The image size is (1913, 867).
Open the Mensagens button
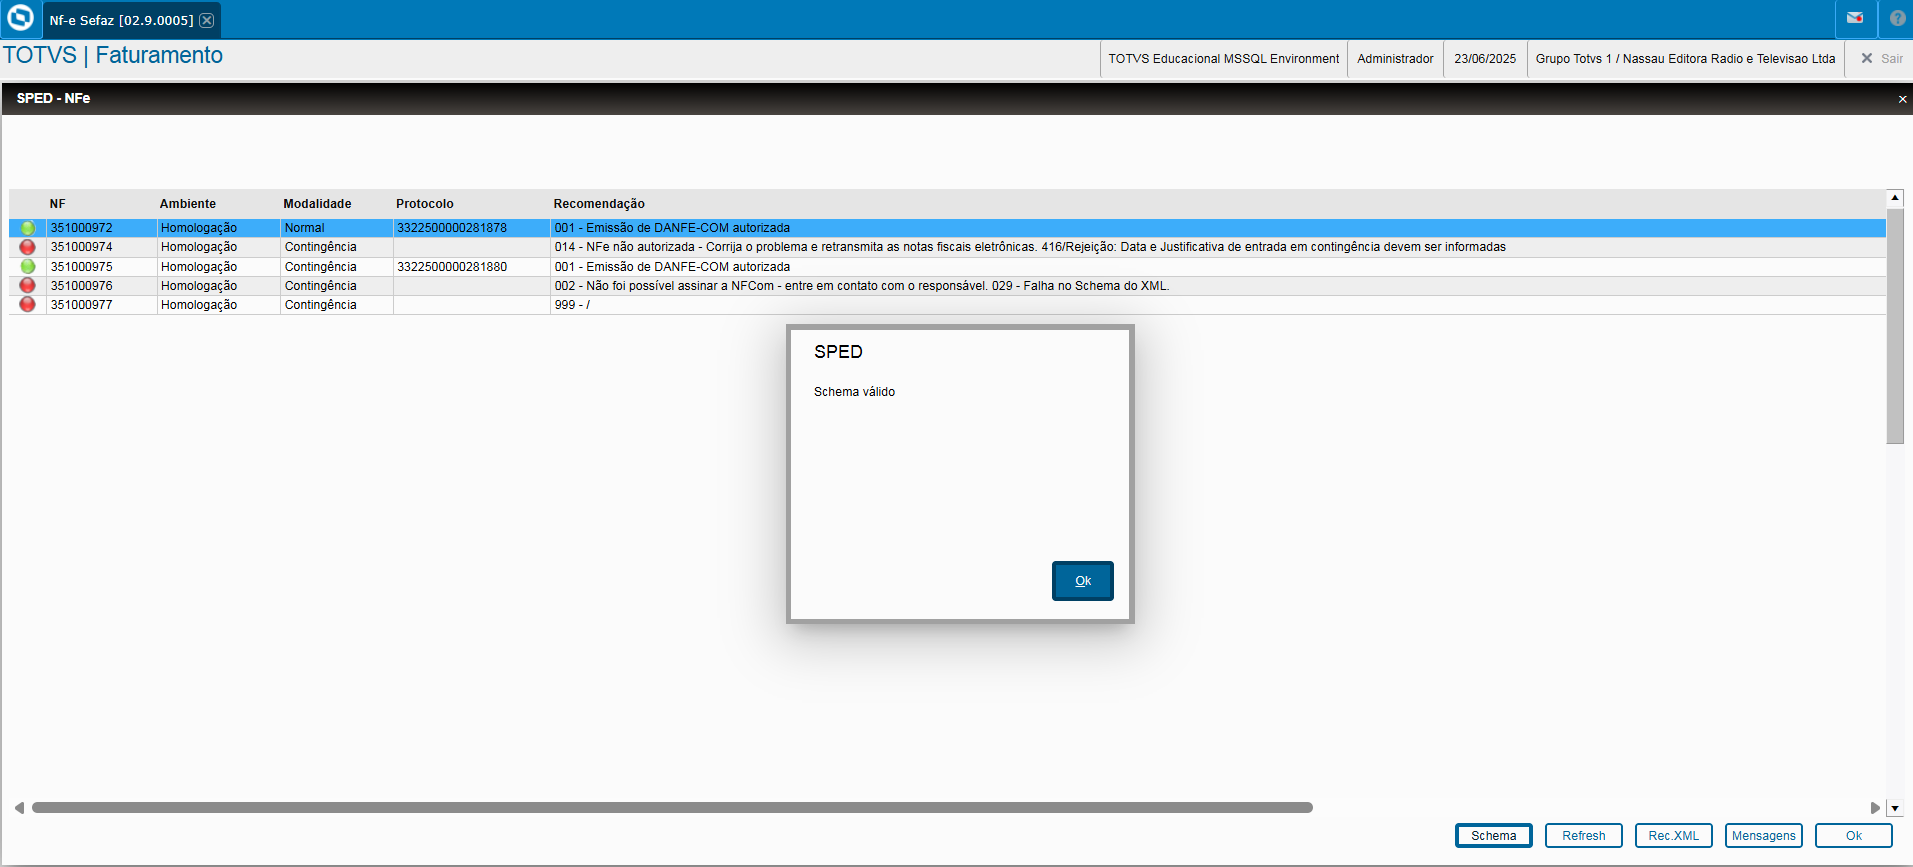tap(1763, 836)
